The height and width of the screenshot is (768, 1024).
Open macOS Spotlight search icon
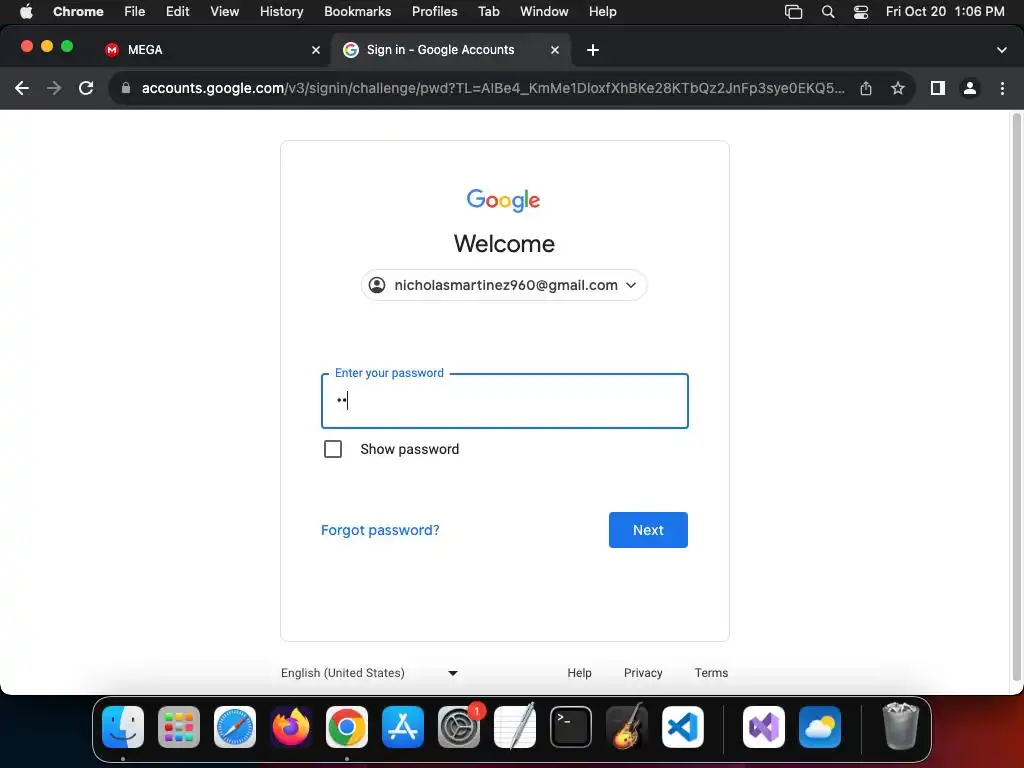[x=827, y=12]
